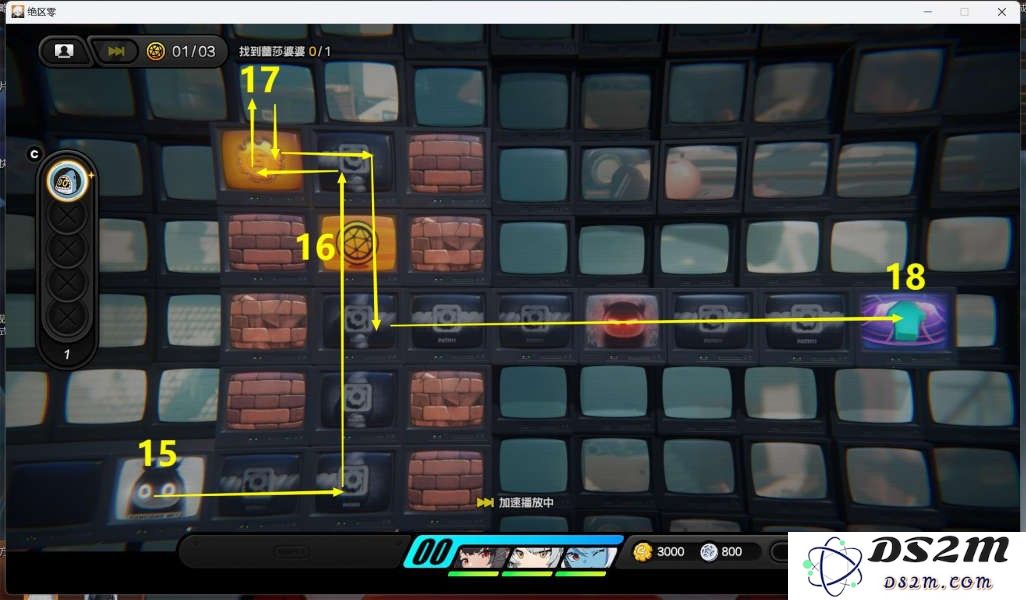Click the 绝区零 window title icon
The width and height of the screenshot is (1026, 600).
pos(18,11)
